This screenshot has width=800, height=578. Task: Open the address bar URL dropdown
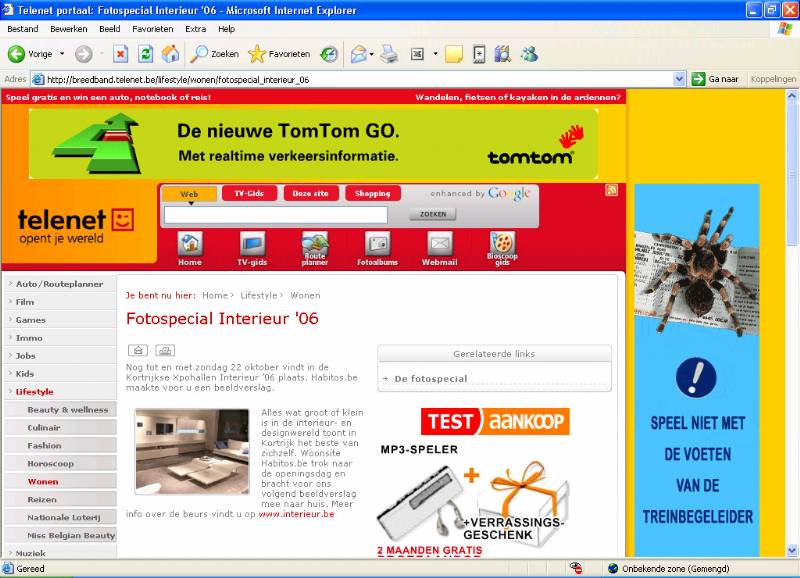679,79
